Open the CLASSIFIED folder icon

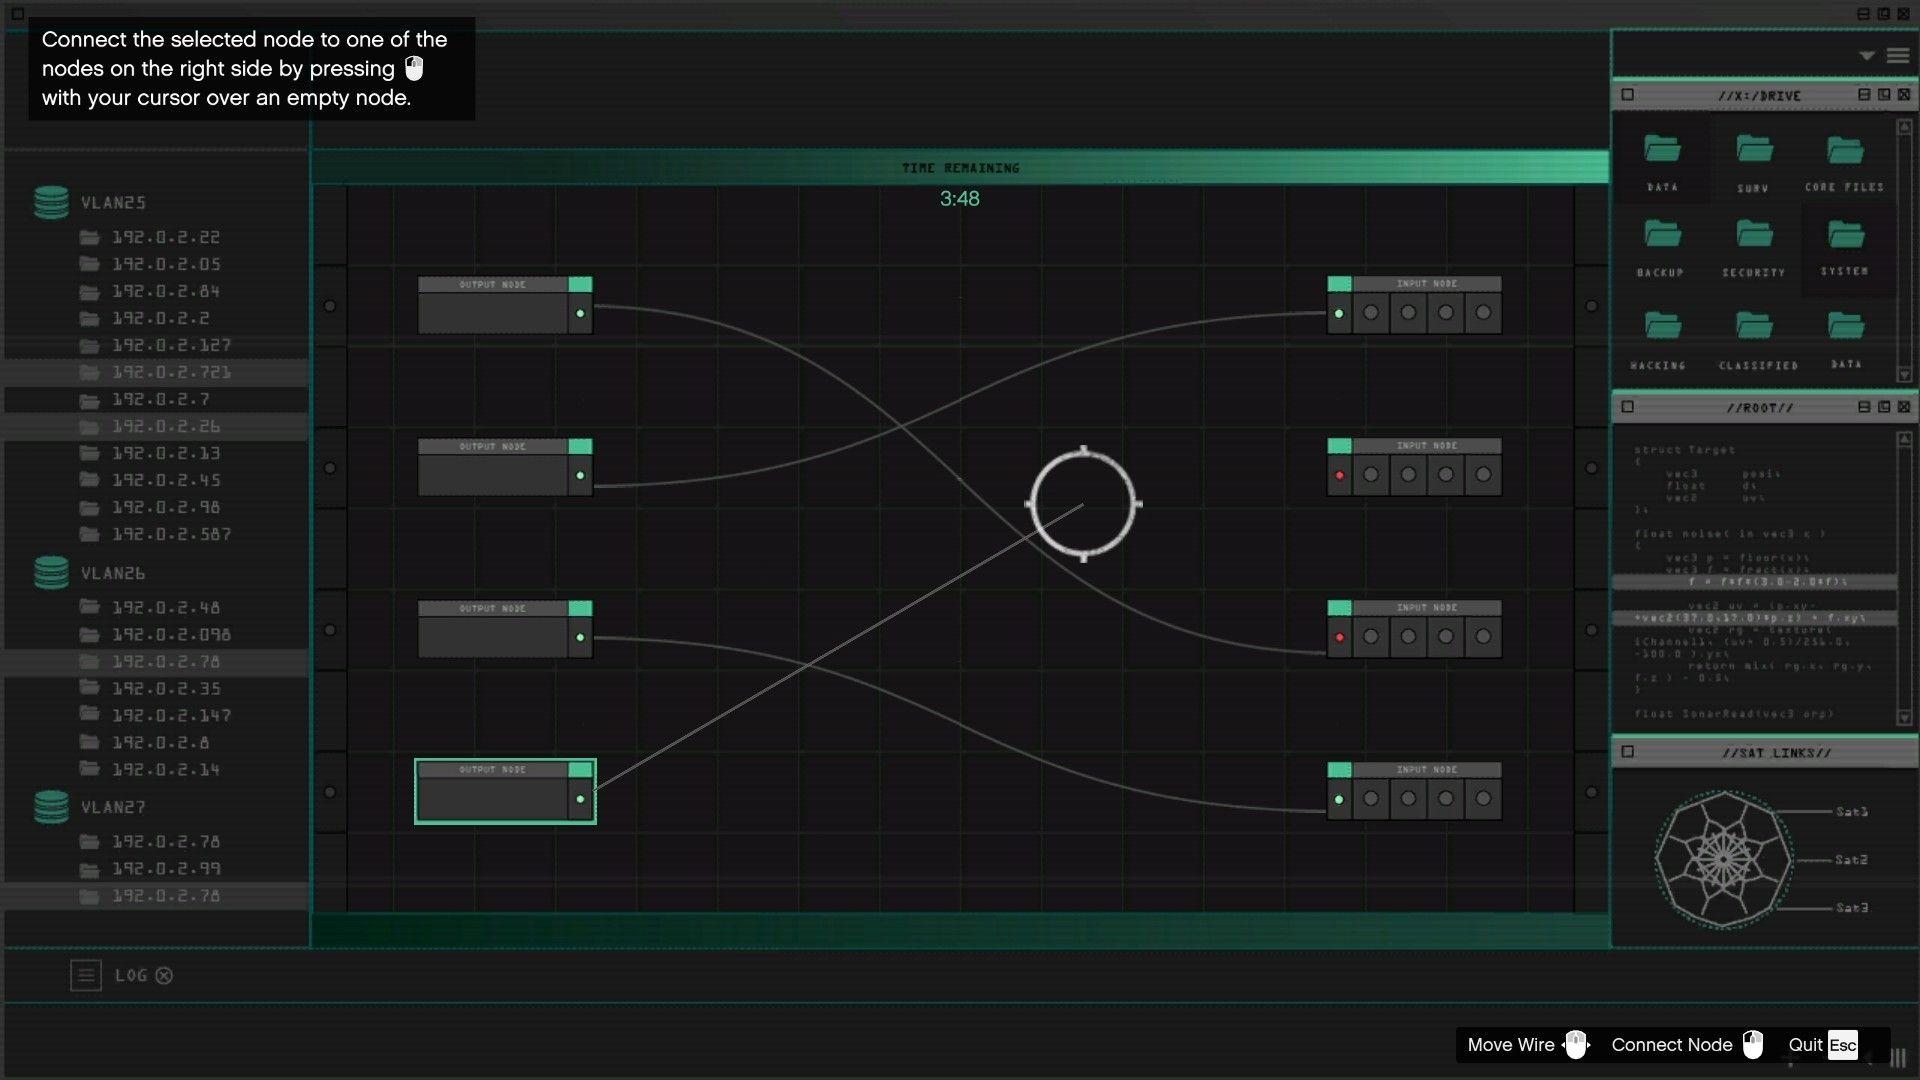1753,326
